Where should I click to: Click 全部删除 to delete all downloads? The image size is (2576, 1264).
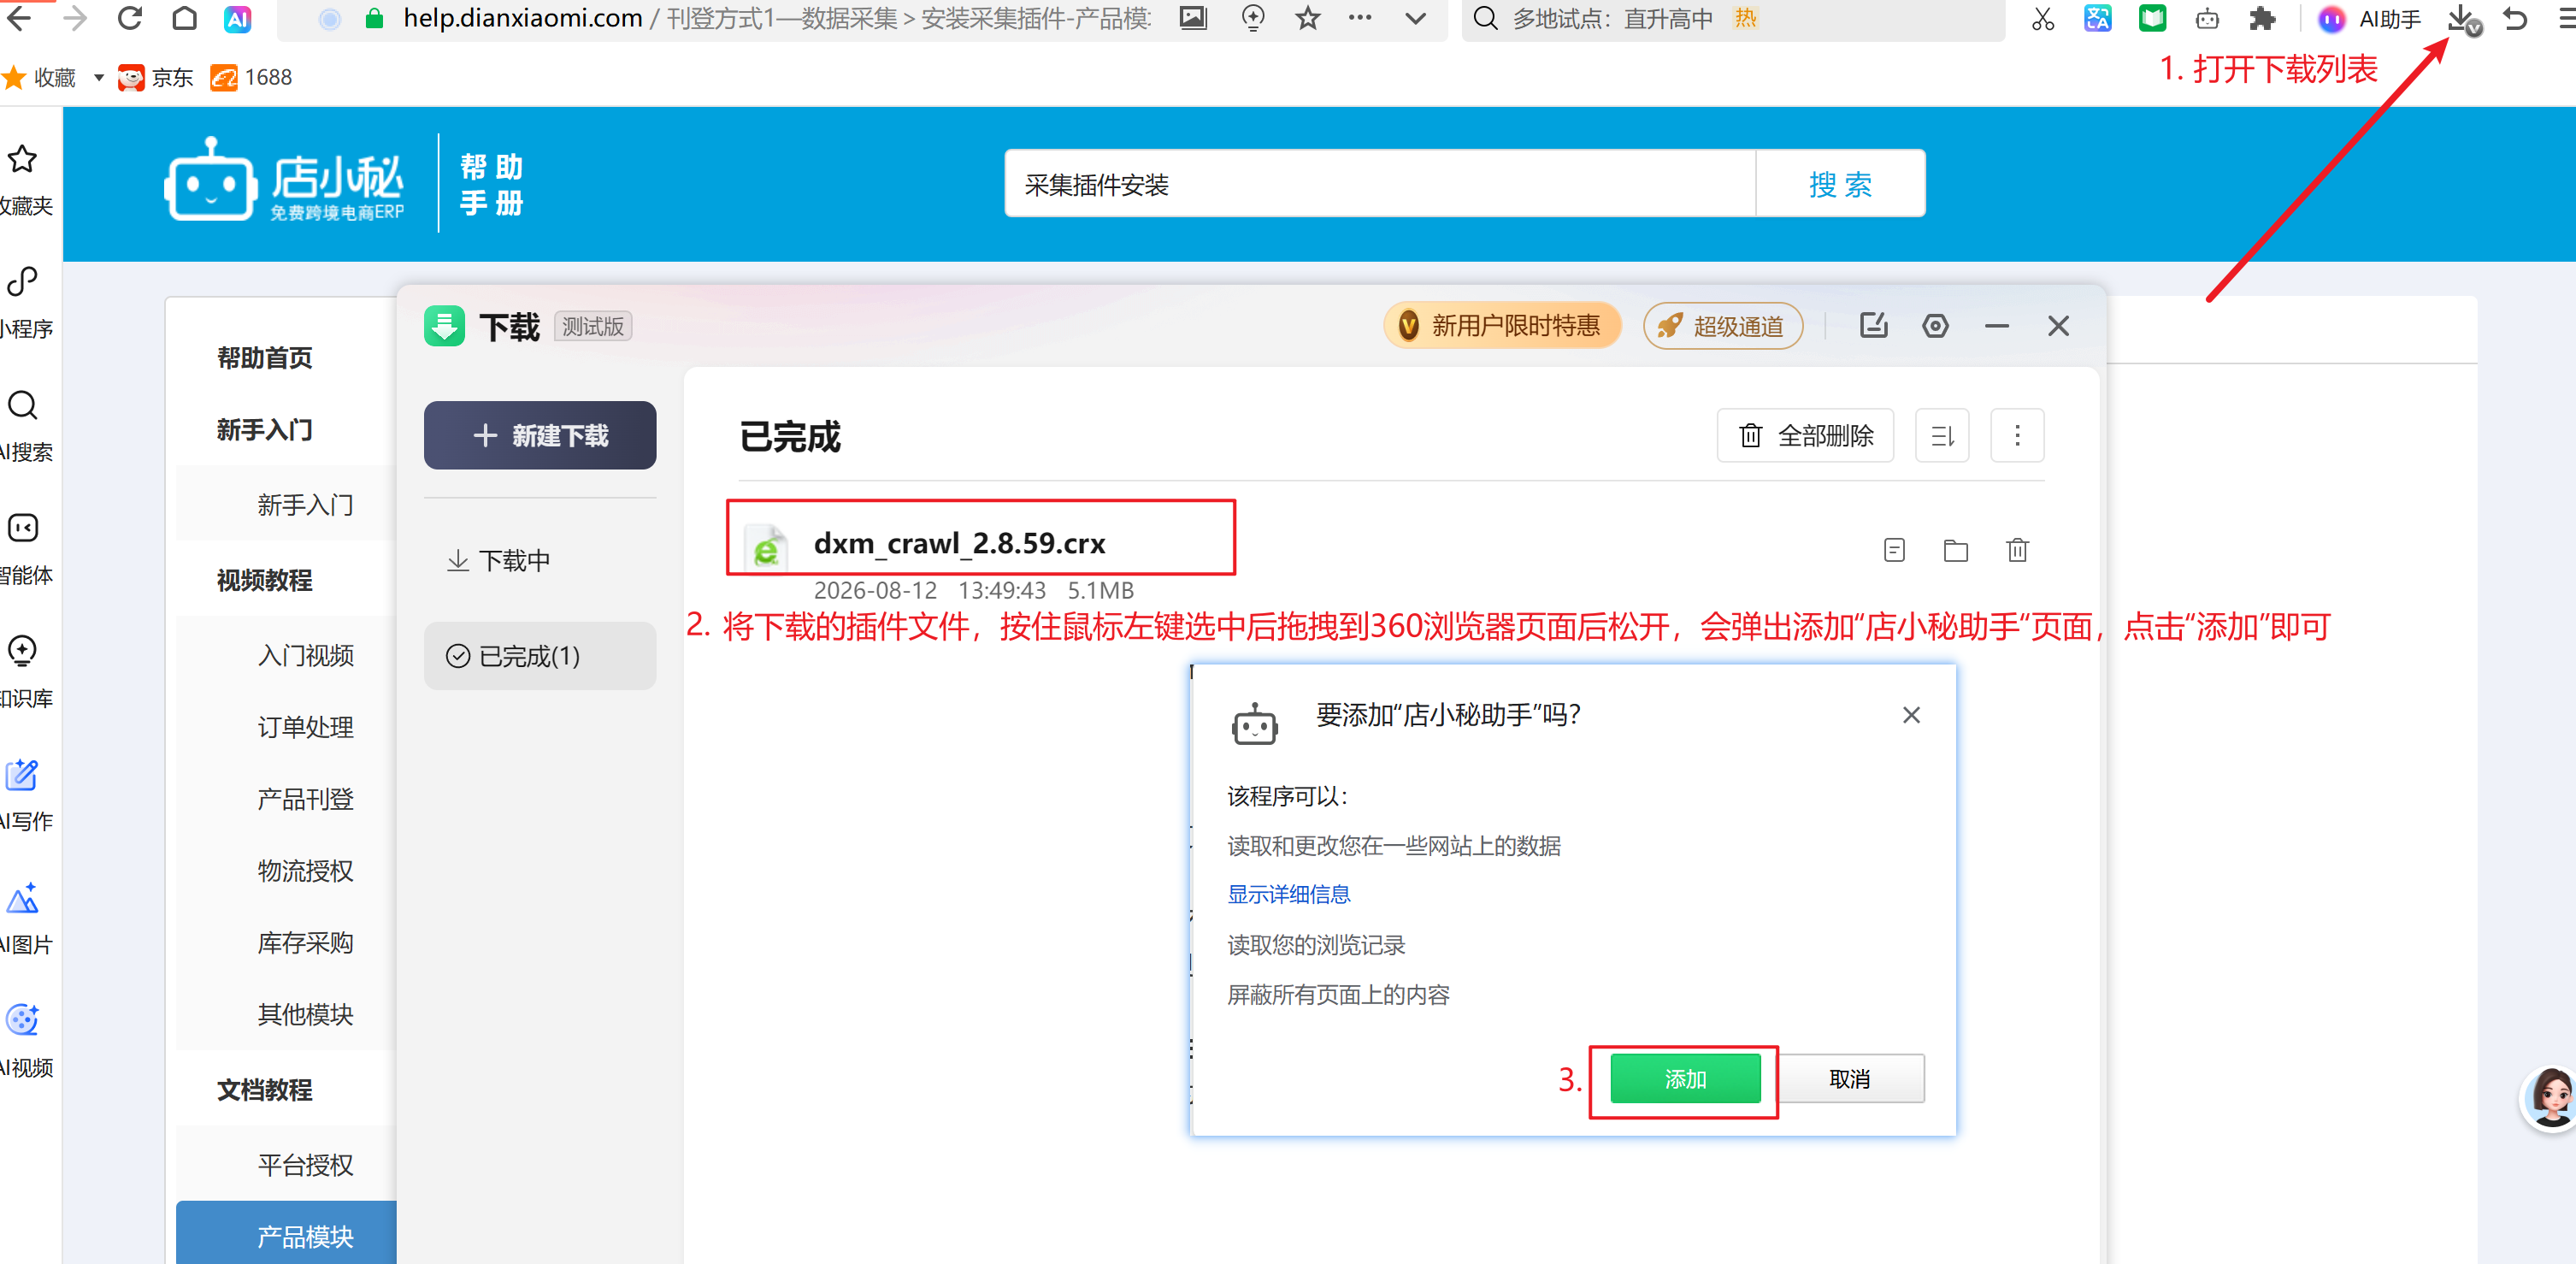point(1805,435)
